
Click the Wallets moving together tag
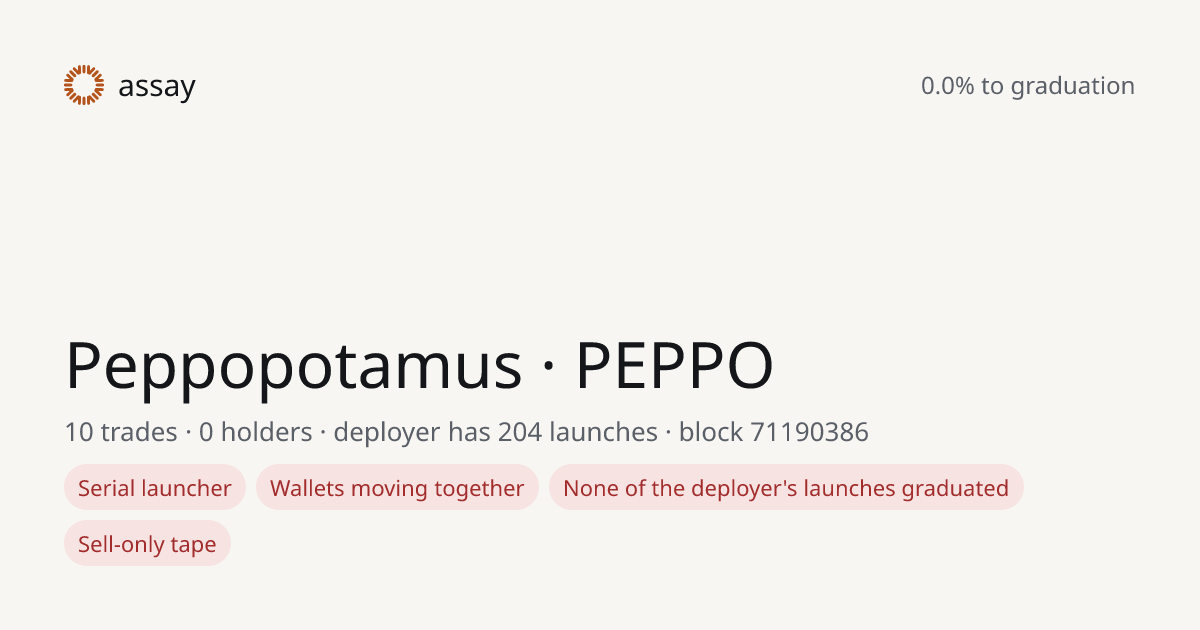point(397,488)
